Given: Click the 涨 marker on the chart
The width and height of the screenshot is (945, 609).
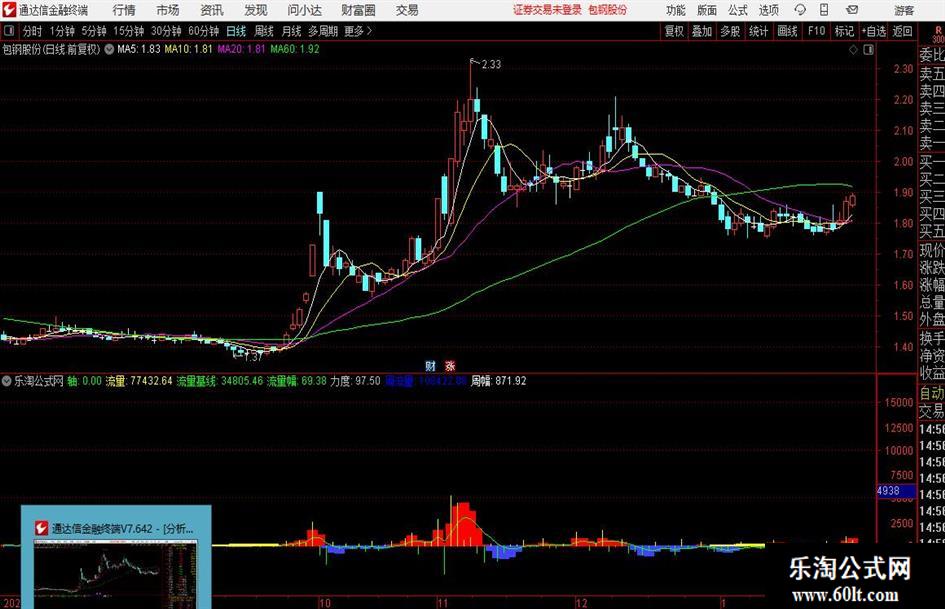Looking at the screenshot, I should coord(450,366).
